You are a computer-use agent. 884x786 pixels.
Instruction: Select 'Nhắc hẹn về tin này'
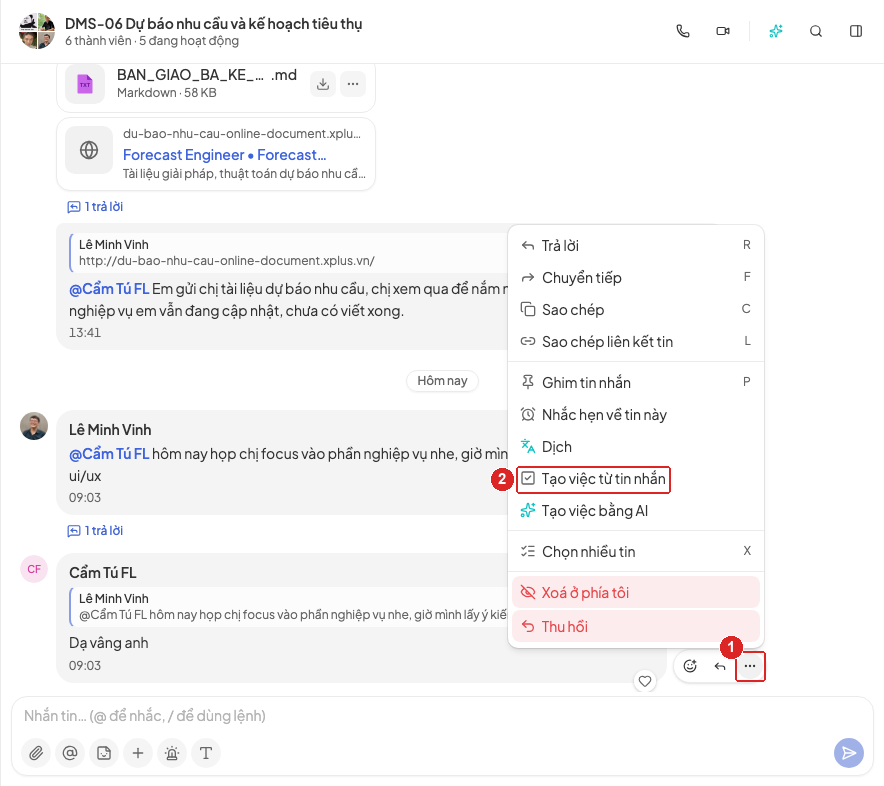[636, 414]
